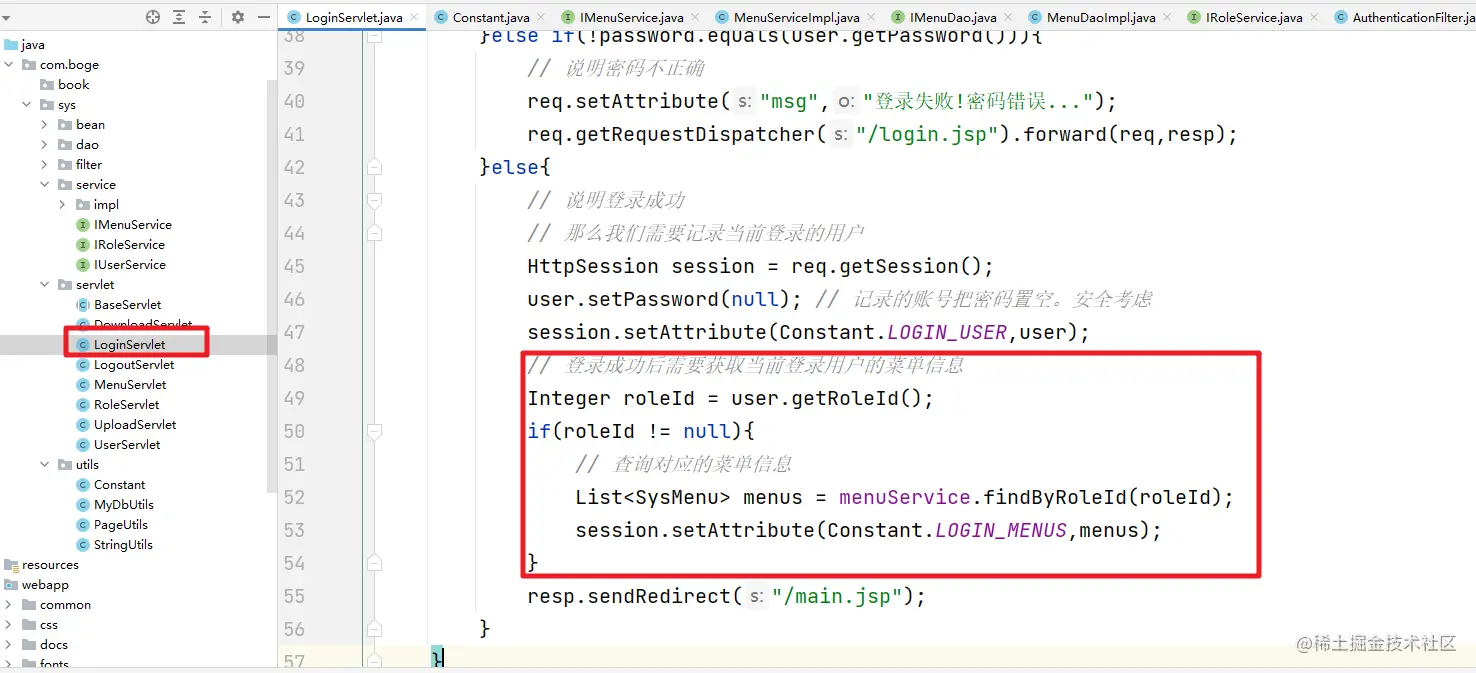Image resolution: width=1476 pixels, height=673 pixels.
Task: Click the fold marker at line 50
Action: [x=374, y=431]
